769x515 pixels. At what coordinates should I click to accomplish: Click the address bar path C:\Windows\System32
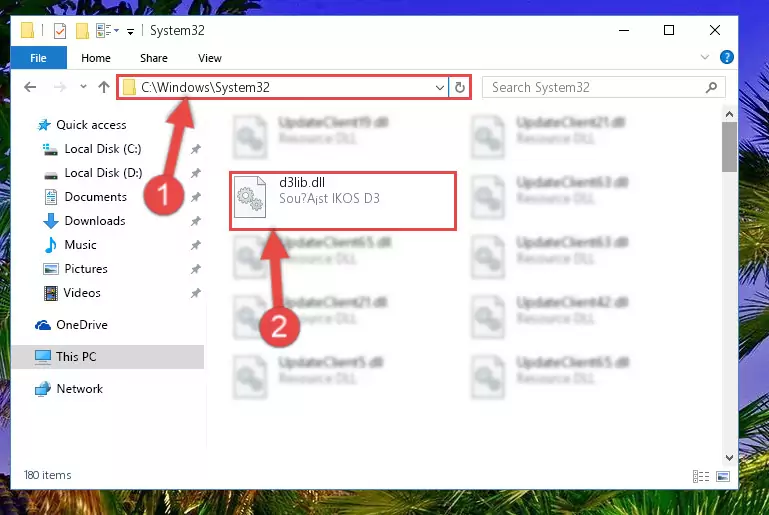tap(205, 87)
